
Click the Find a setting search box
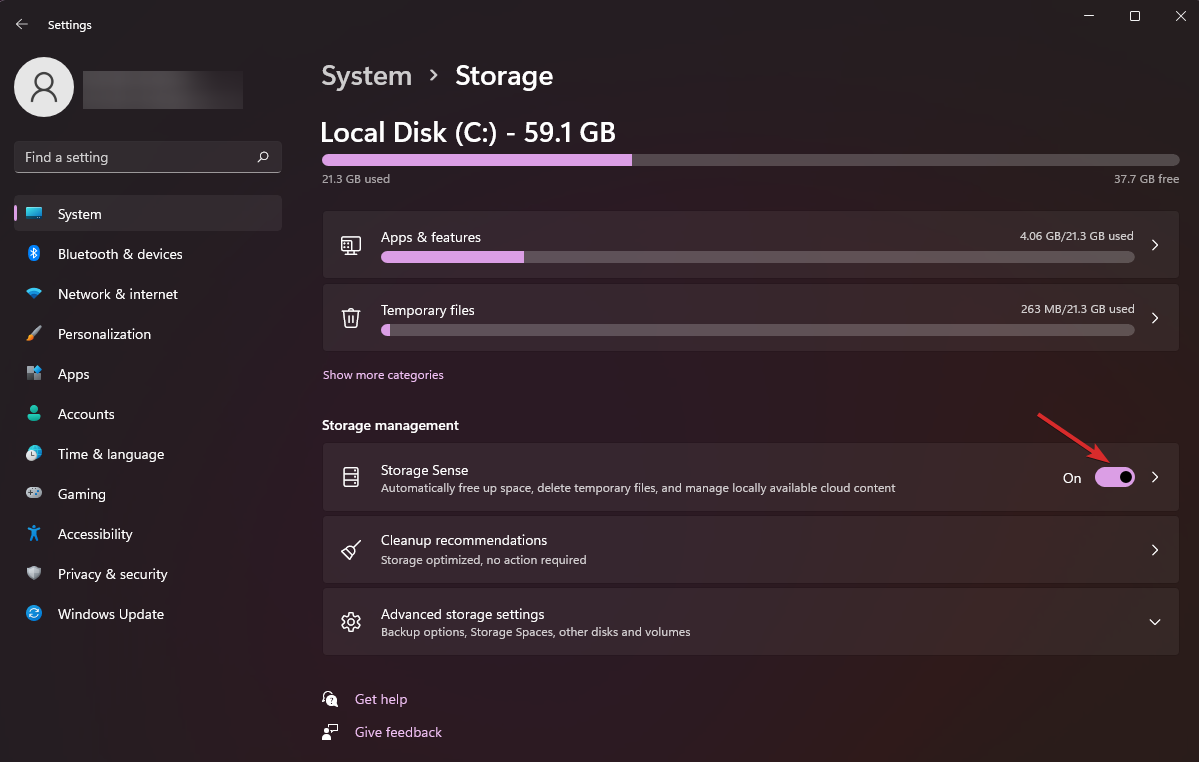tap(148, 157)
